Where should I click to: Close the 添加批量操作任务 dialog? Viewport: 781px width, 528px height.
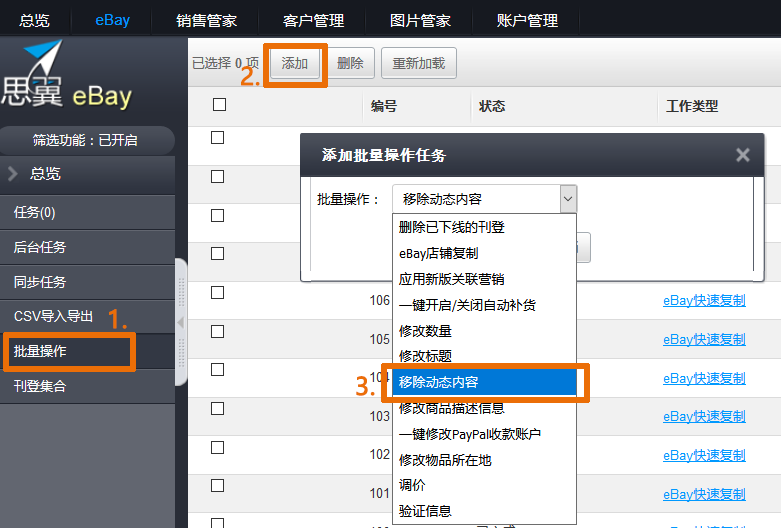point(743,155)
